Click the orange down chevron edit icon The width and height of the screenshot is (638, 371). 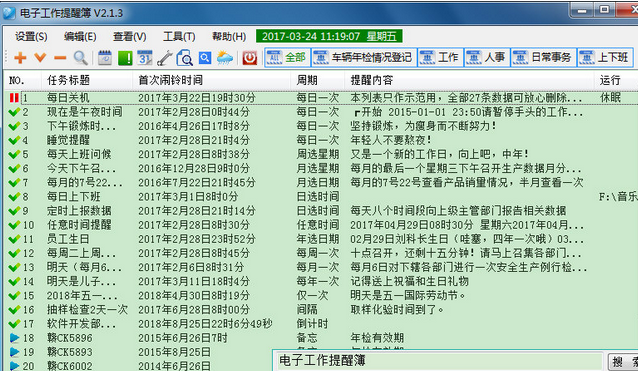(x=40, y=57)
